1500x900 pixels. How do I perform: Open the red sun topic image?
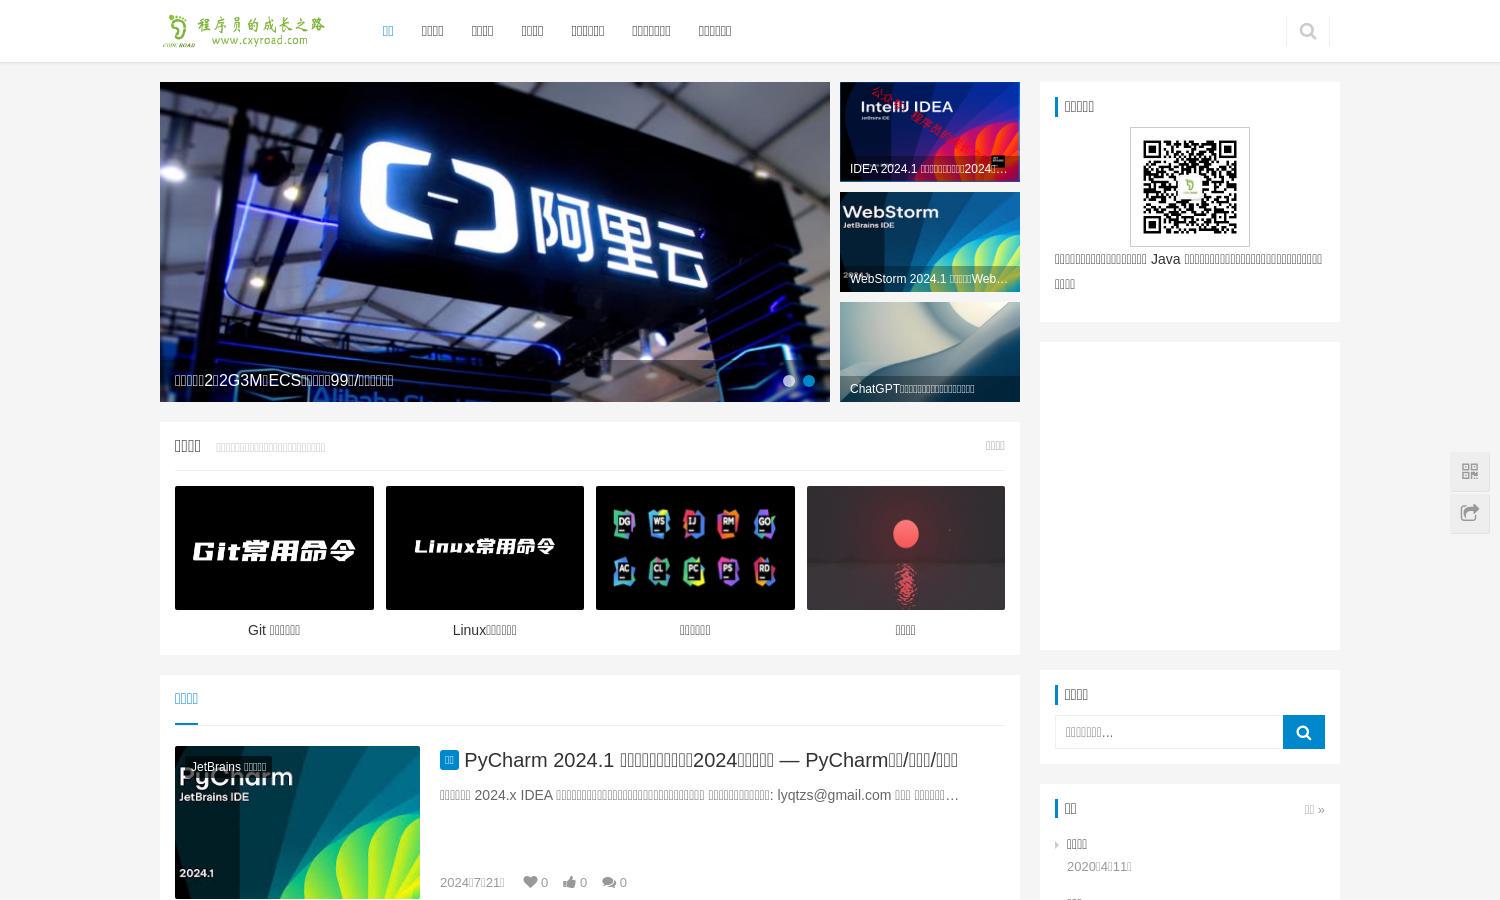[906, 548]
